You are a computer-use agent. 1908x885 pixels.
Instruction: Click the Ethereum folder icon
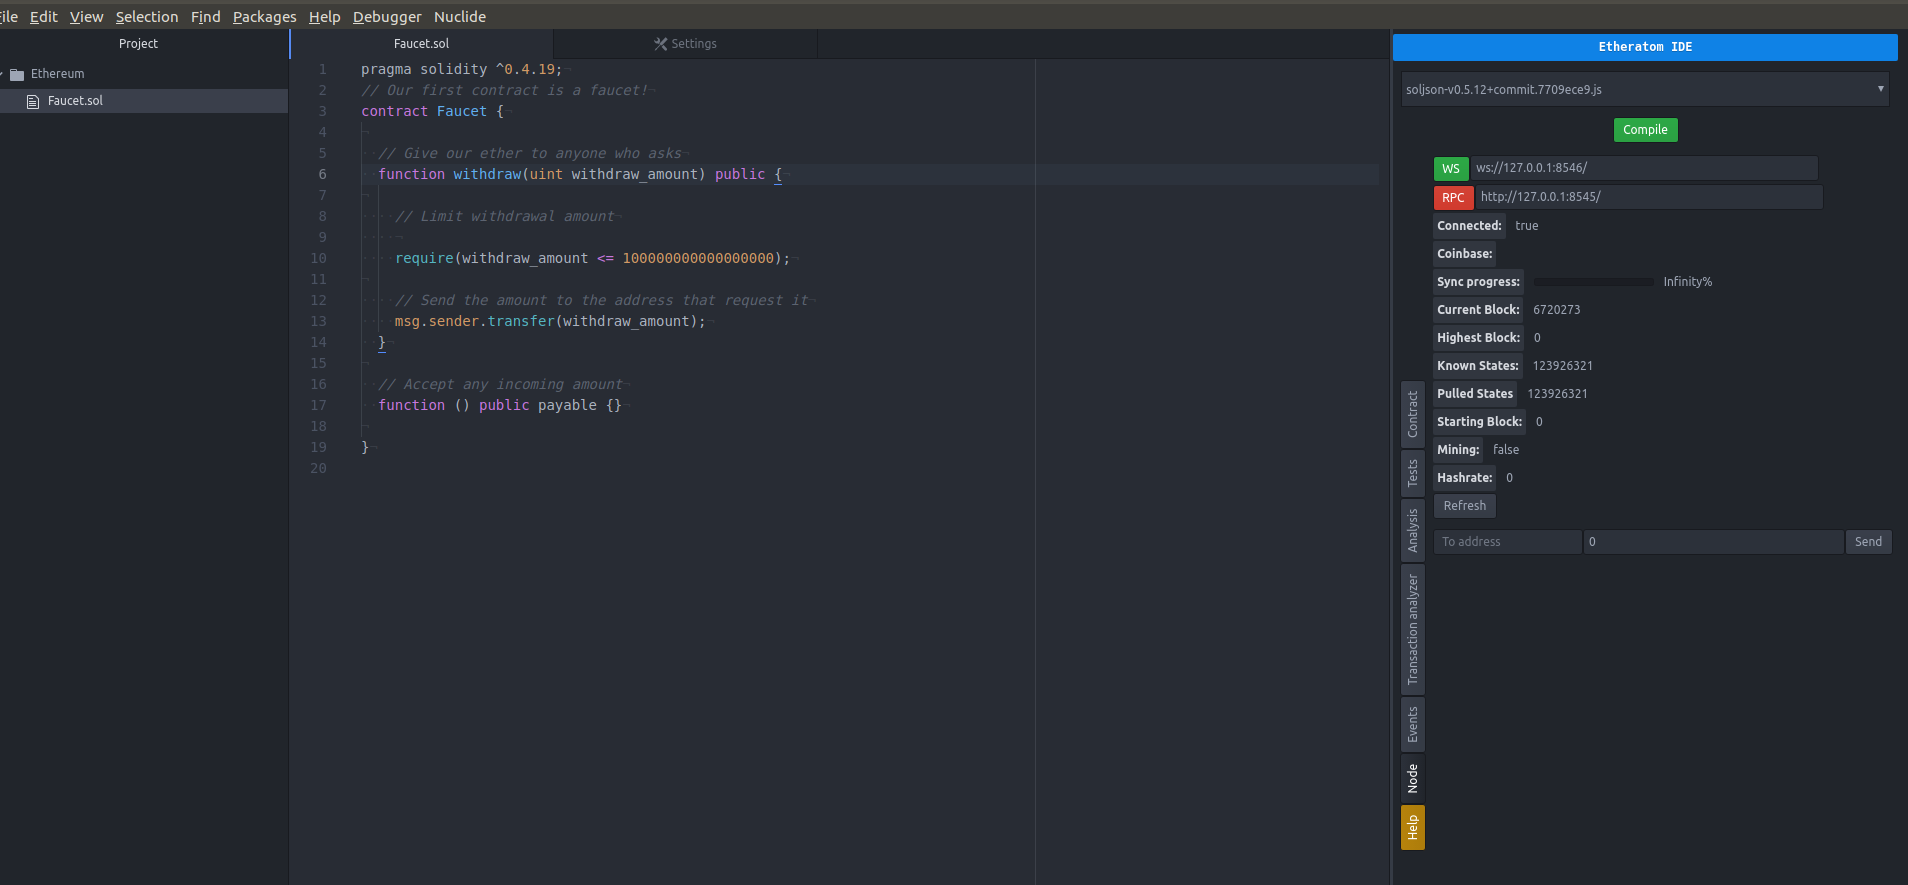pos(17,74)
